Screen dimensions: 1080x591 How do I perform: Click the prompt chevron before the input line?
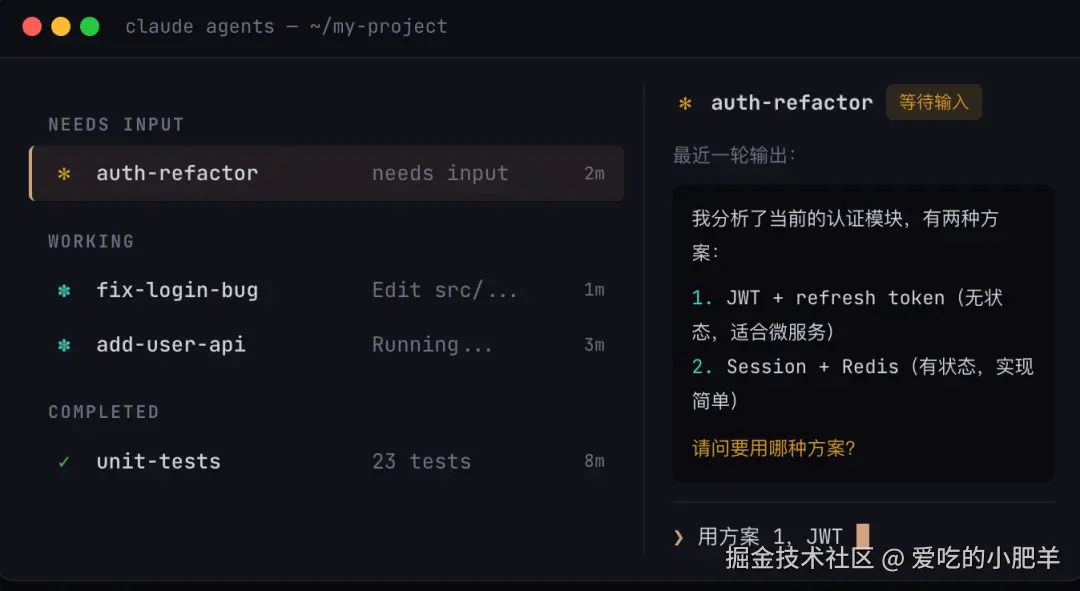[x=679, y=537]
